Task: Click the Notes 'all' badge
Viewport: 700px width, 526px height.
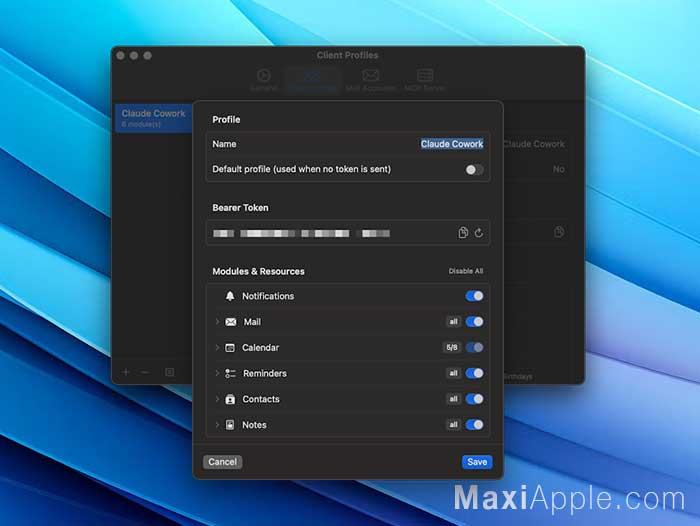Action: [x=453, y=425]
